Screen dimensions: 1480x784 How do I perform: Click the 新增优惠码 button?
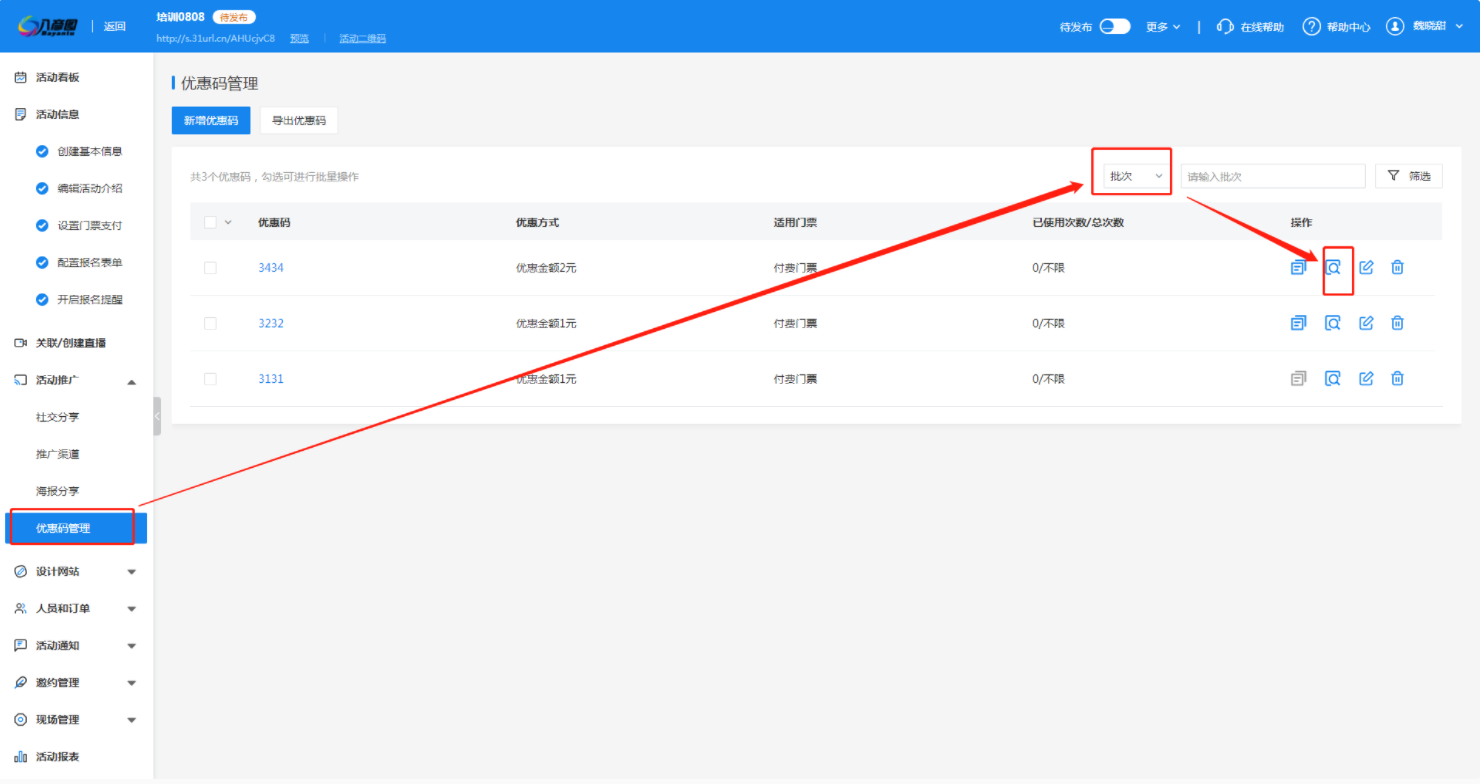coord(211,121)
